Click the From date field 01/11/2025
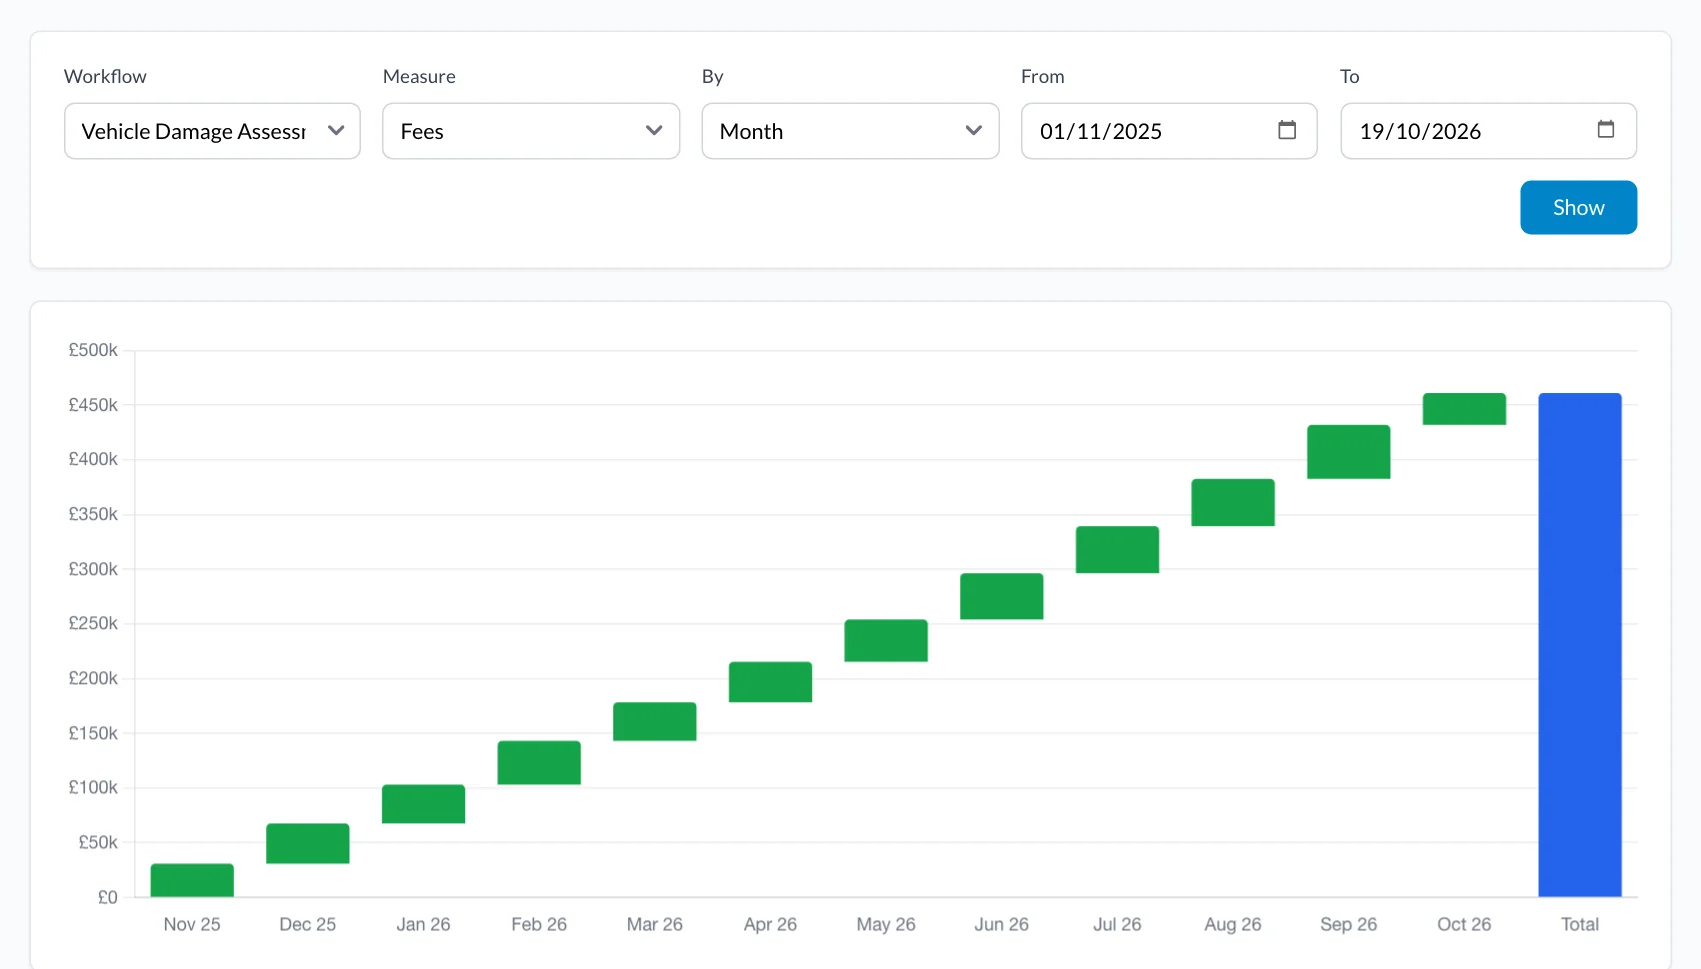The height and width of the screenshot is (969, 1701). coord(1169,131)
